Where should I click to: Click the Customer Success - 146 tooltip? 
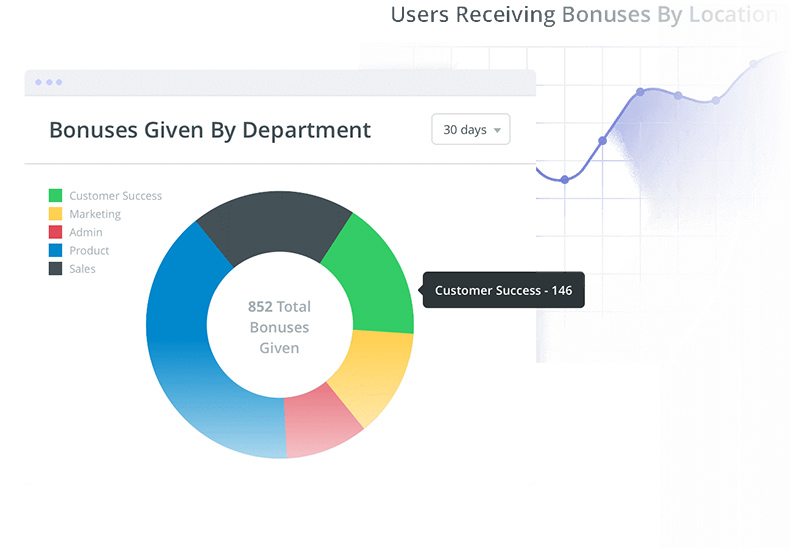coord(504,290)
